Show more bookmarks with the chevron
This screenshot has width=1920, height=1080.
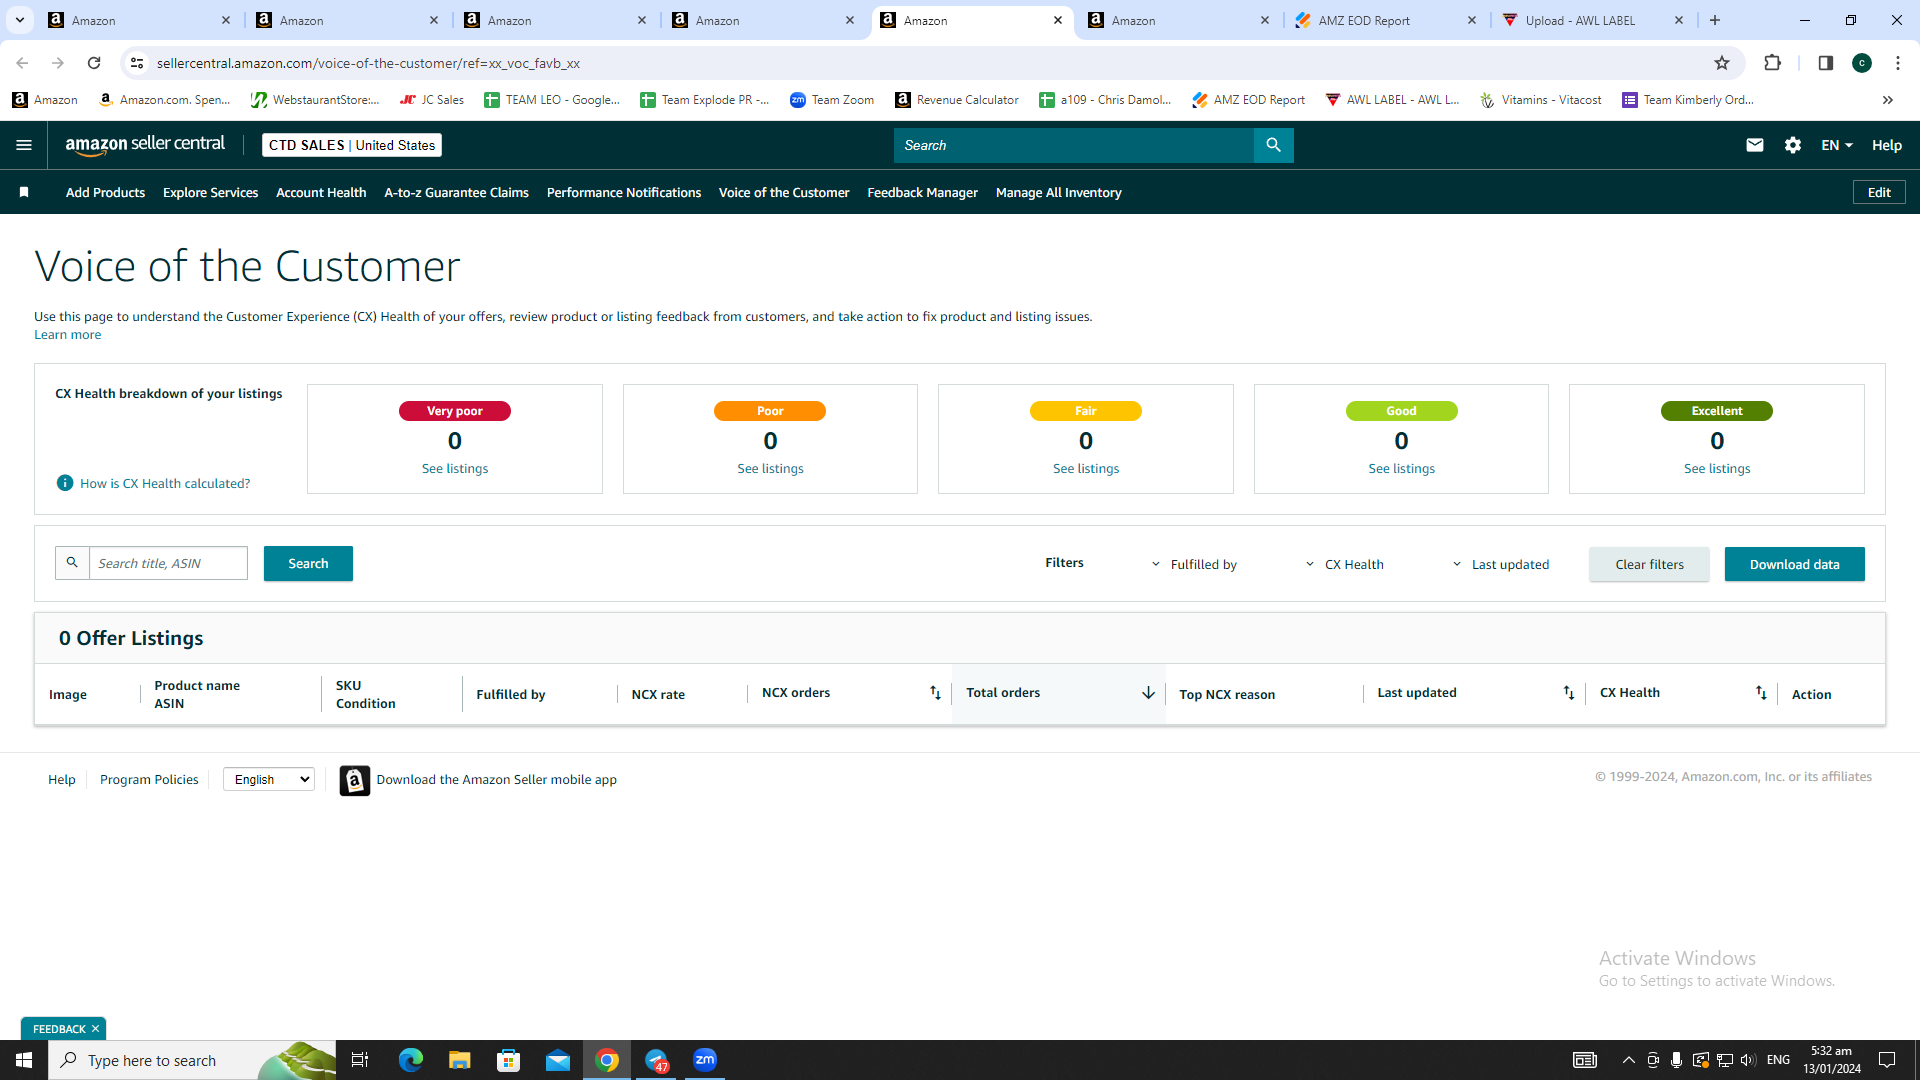click(x=1887, y=100)
